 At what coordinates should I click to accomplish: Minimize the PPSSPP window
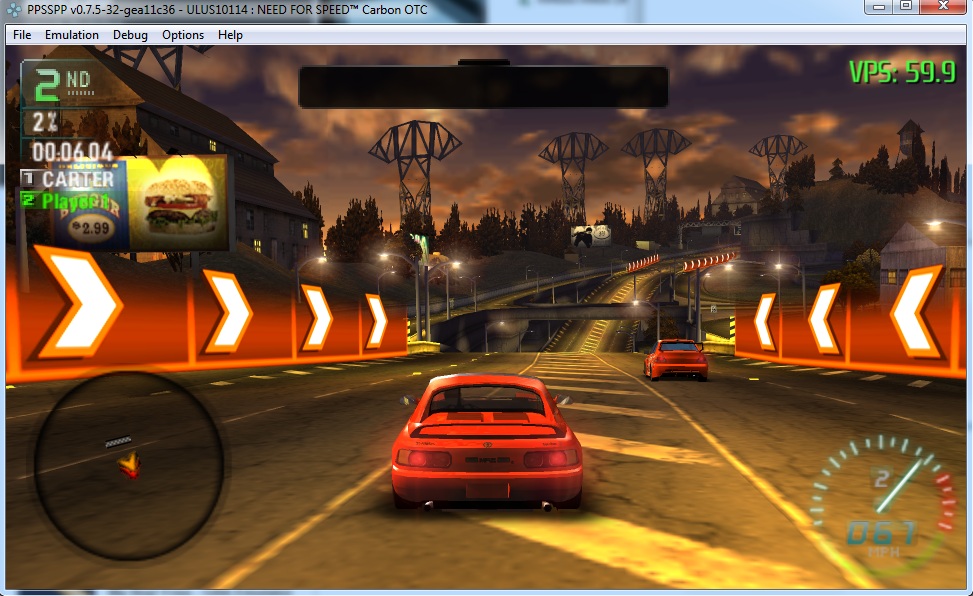click(x=879, y=7)
